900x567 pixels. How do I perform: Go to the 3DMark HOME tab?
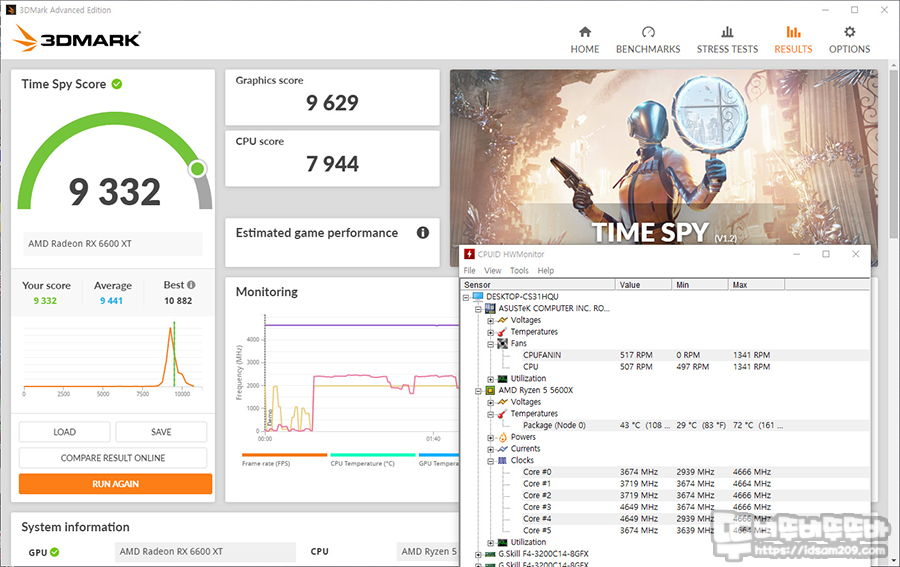[584, 40]
